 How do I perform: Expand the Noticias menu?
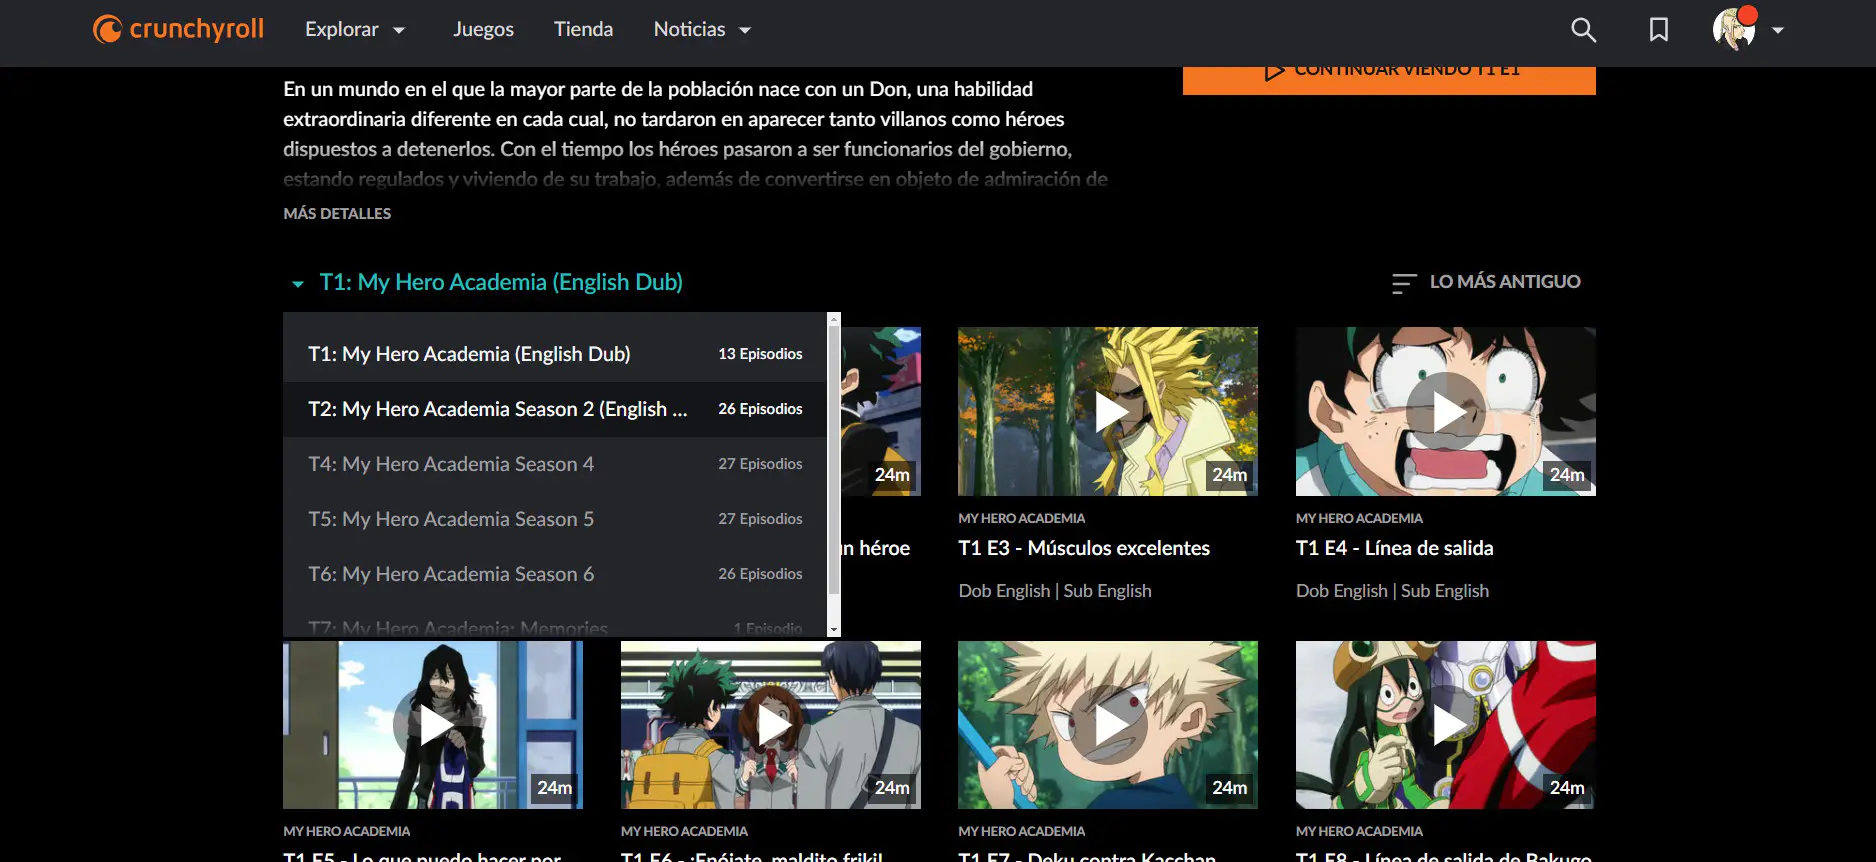[702, 30]
